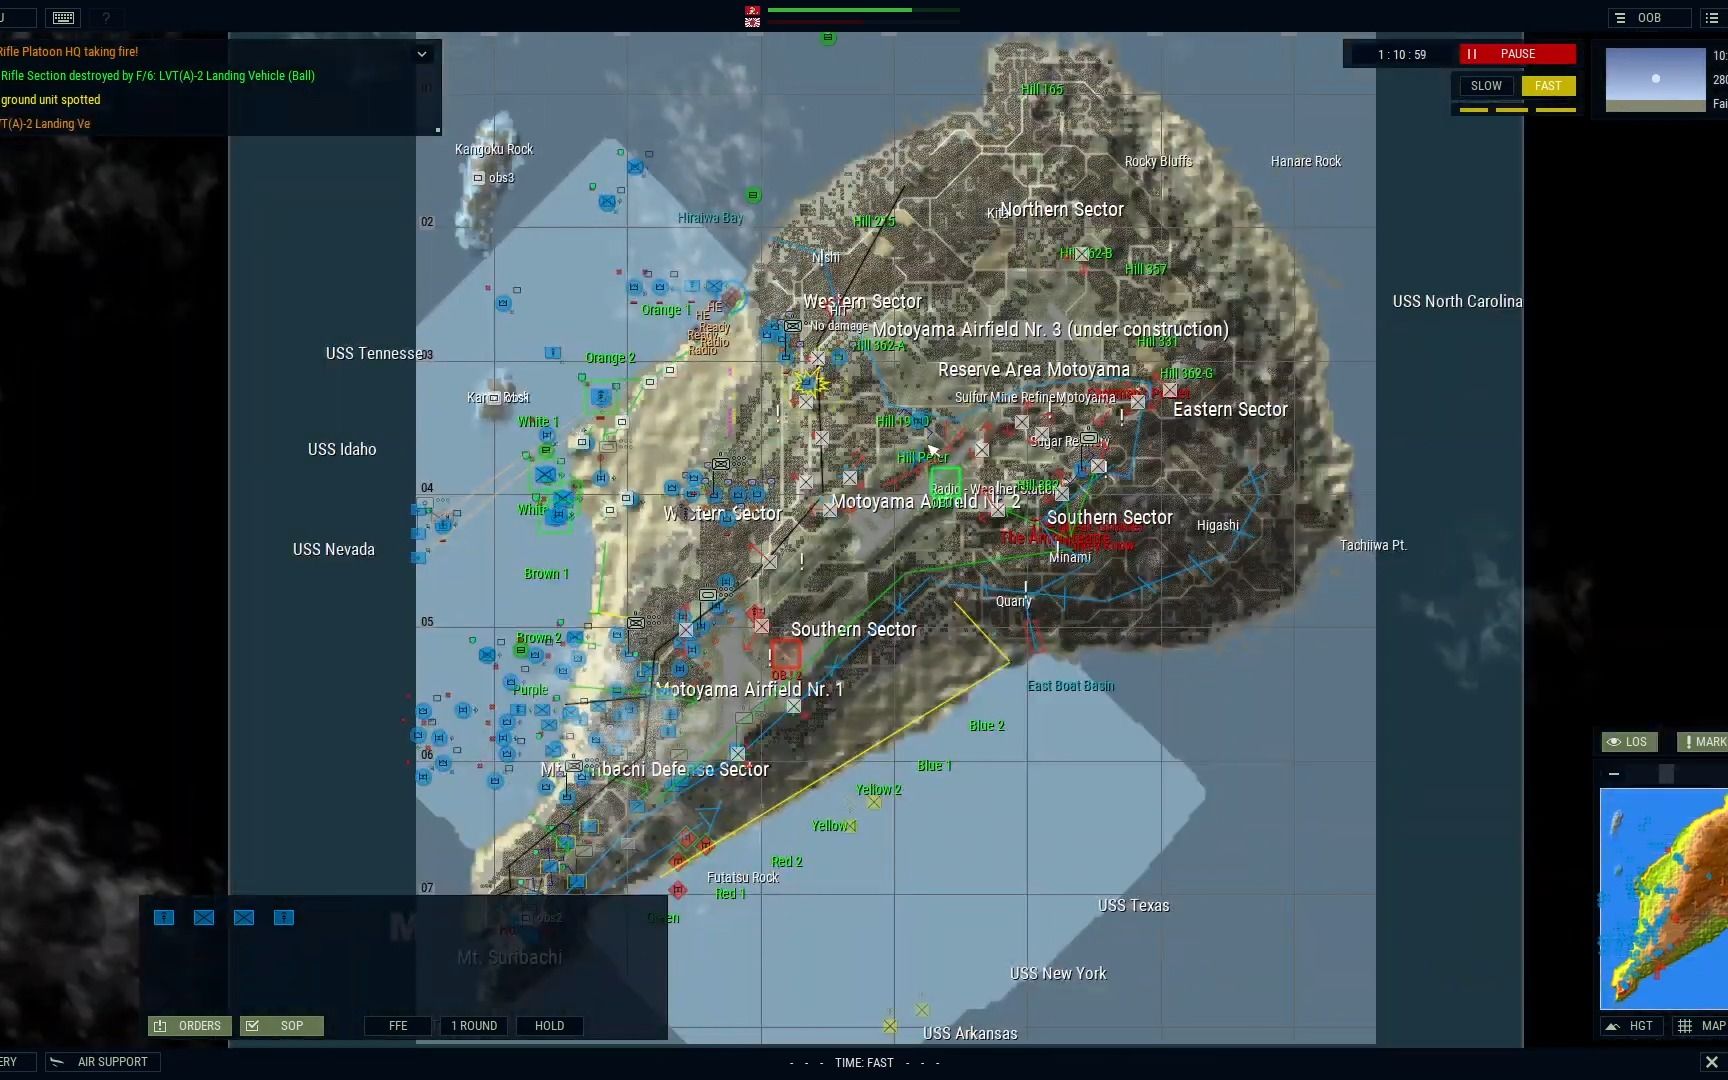
Task: Click the Tachiiwa Pt. label
Action: pos(1373,545)
